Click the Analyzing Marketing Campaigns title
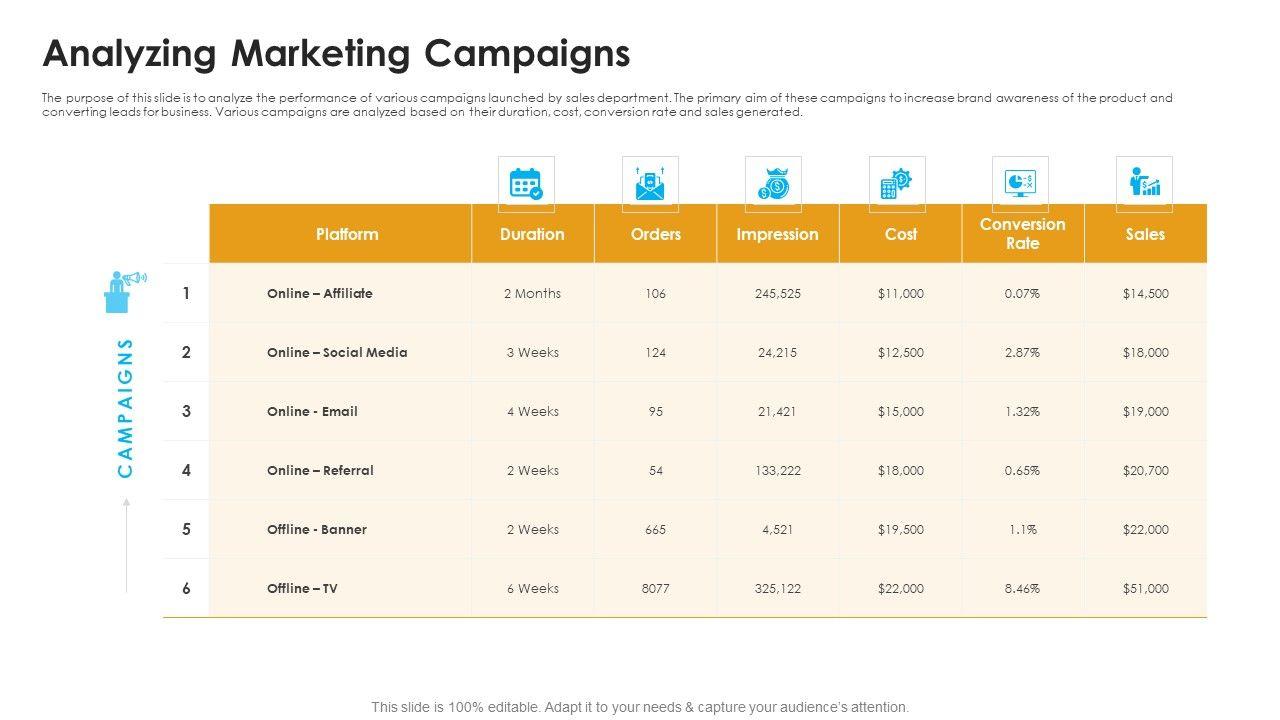This screenshot has width=1280, height=720. pyautogui.click(x=336, y=53)
